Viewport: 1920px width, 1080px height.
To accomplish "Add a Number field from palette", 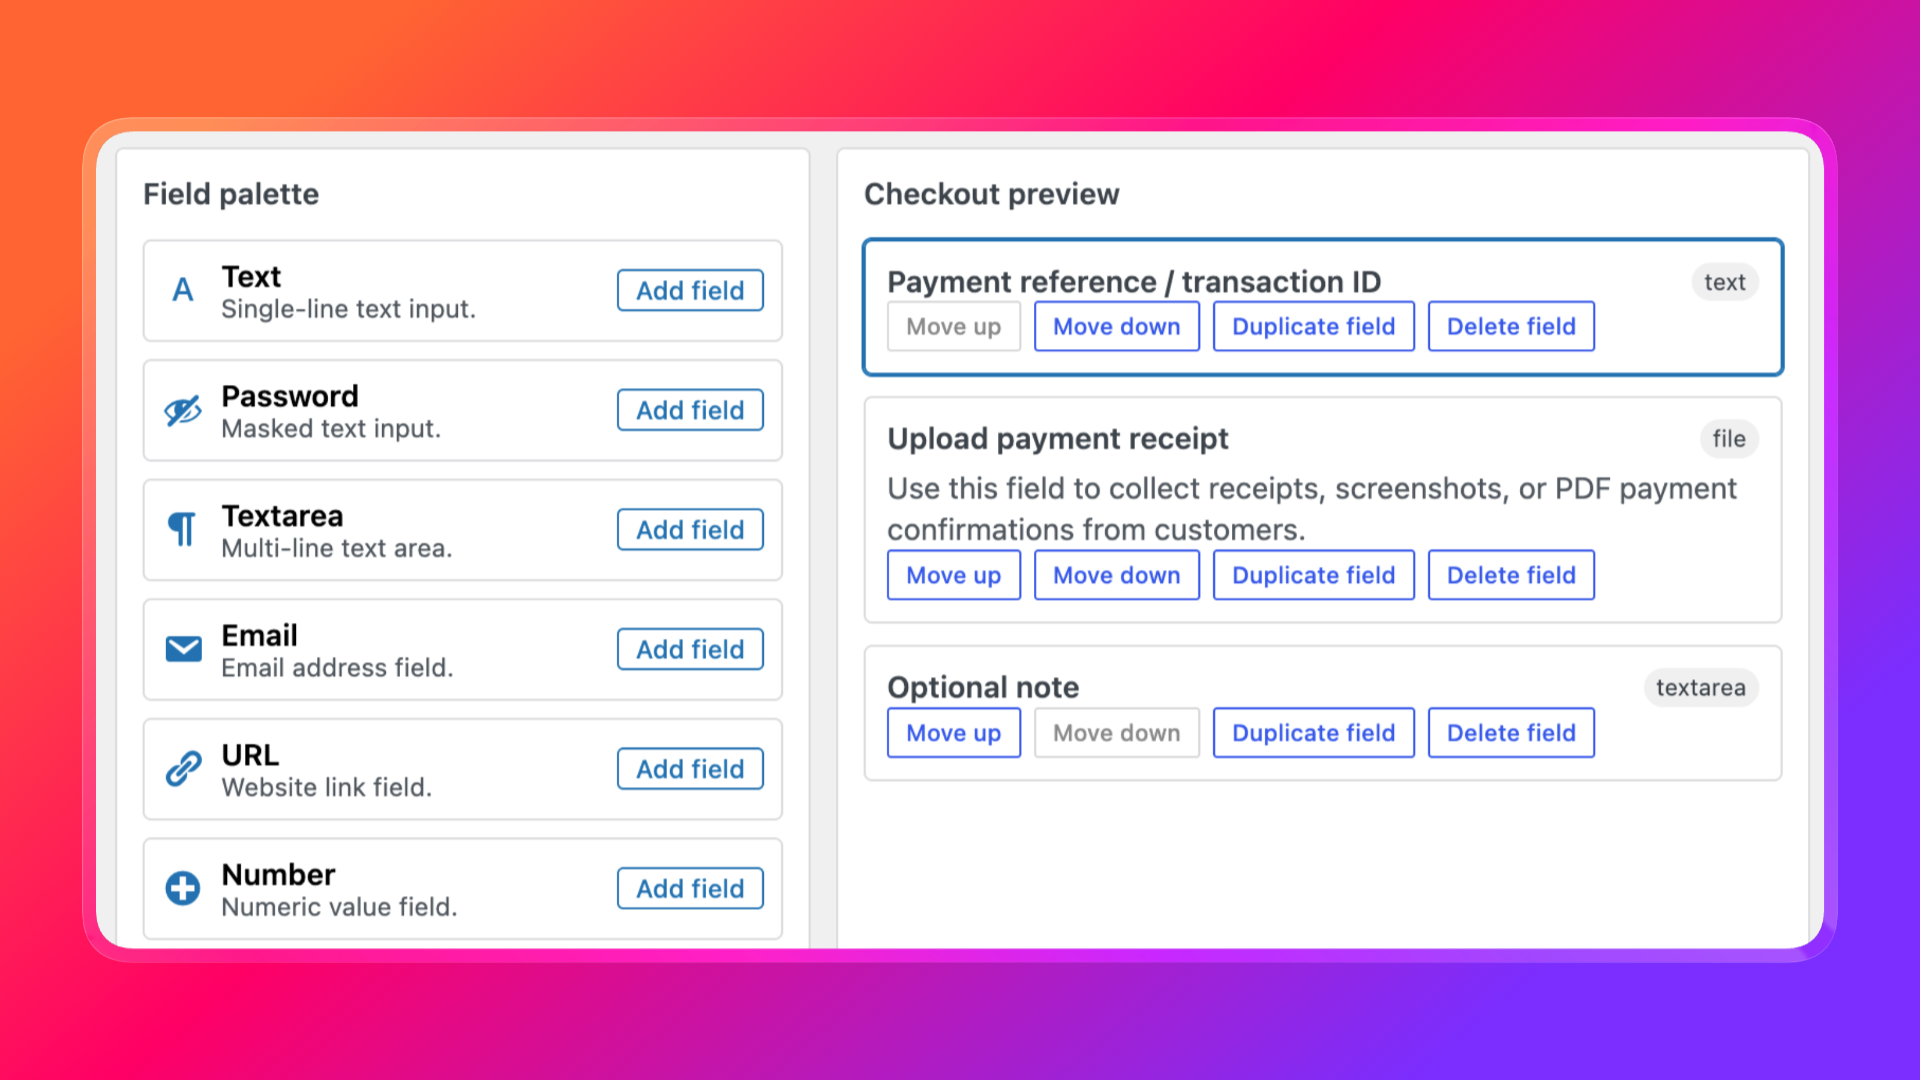I will pyautogui.click(x=690, y=888).
